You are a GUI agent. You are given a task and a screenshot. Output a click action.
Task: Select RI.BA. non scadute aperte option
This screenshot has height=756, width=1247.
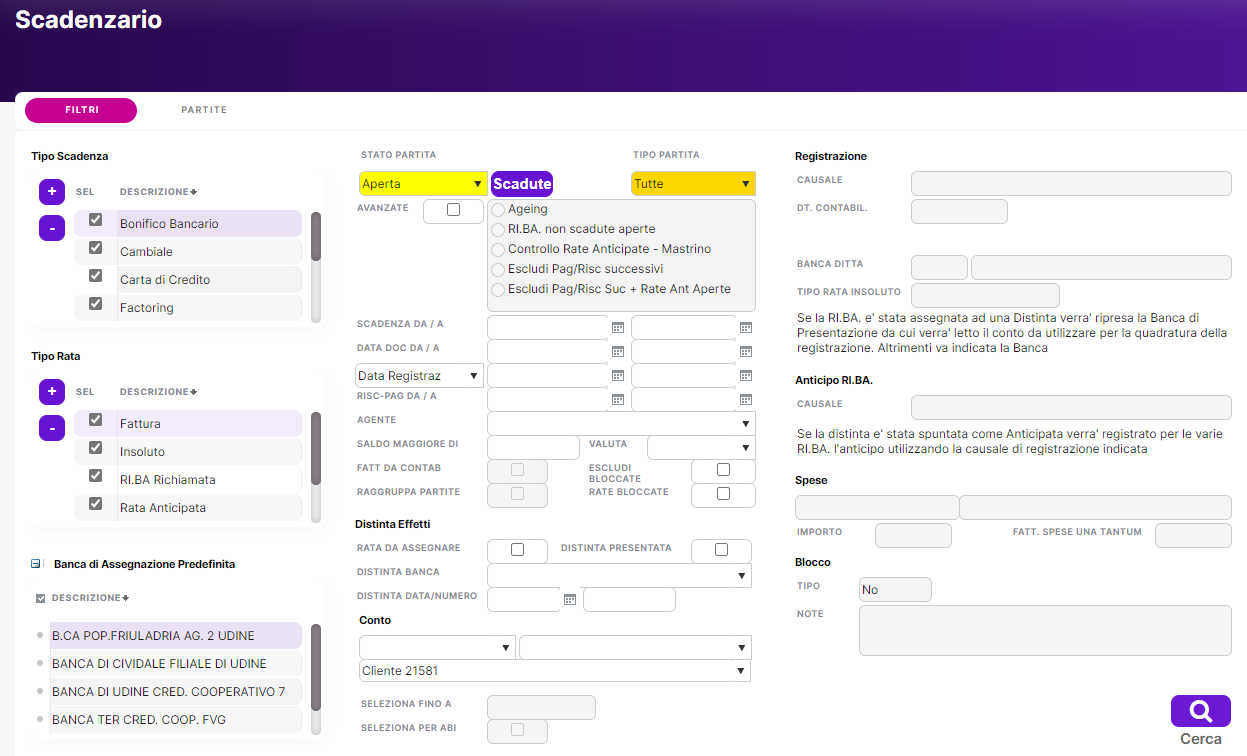tap(498, 230)
